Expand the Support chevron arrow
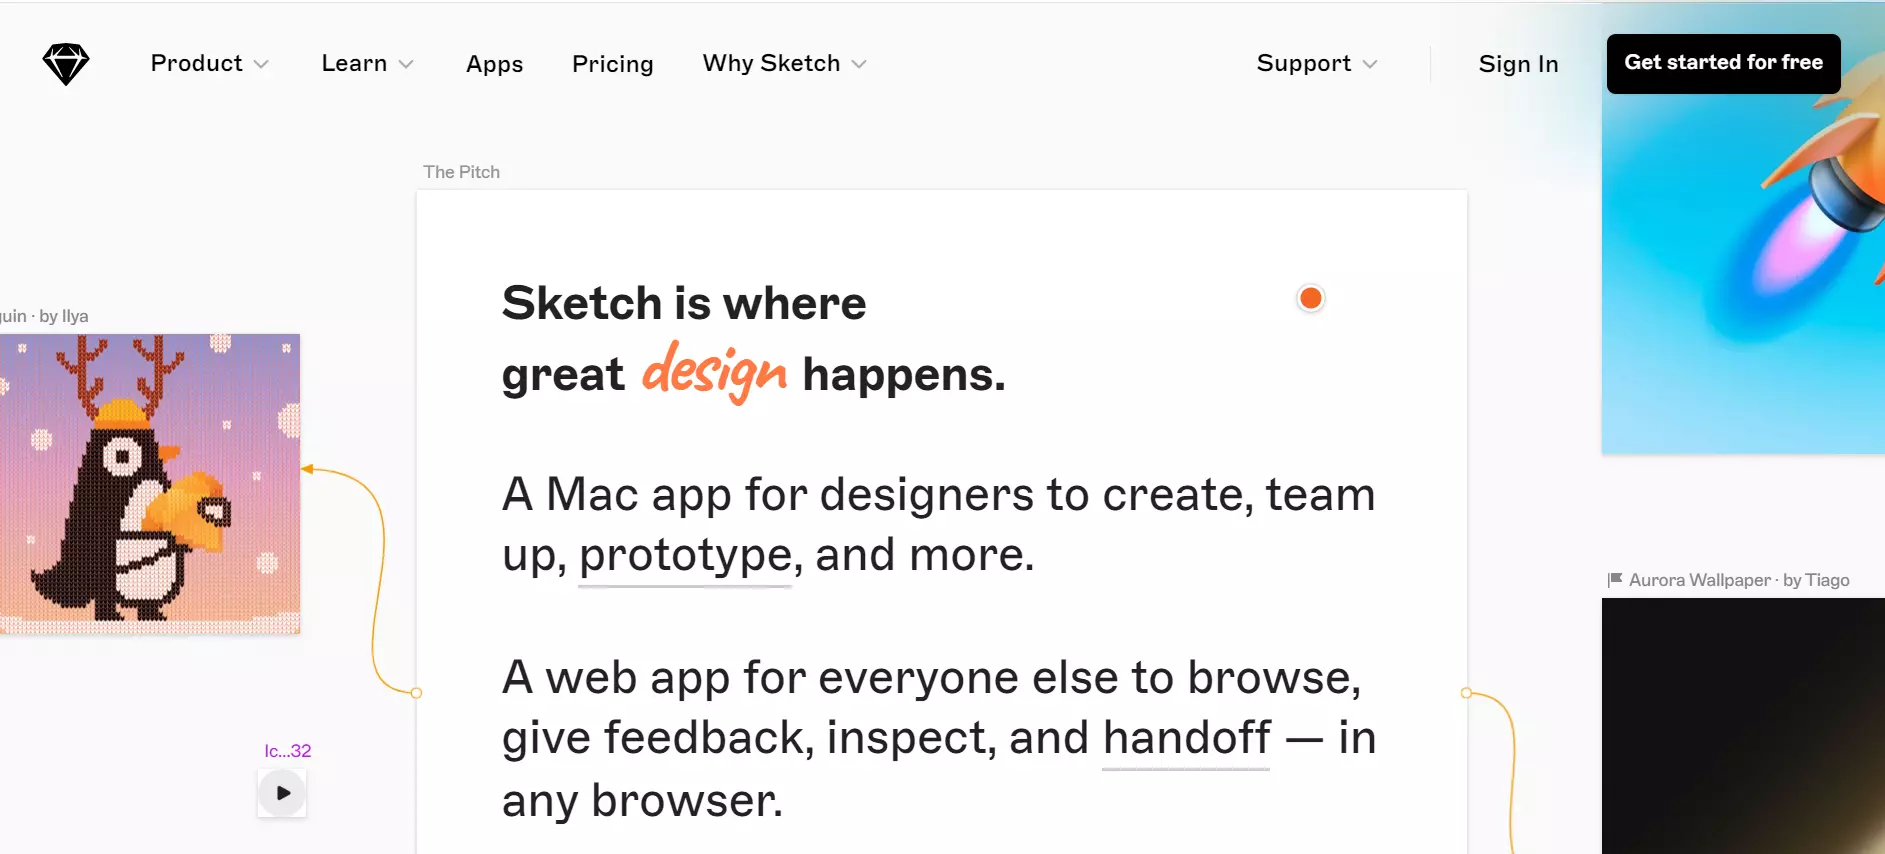The height and width of the screenshot is (854, 1885). point(1370,64)
